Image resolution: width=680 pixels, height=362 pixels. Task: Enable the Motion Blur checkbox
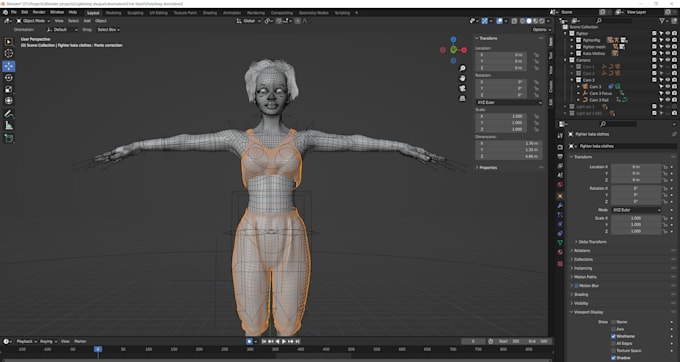[x=577, y=286]
